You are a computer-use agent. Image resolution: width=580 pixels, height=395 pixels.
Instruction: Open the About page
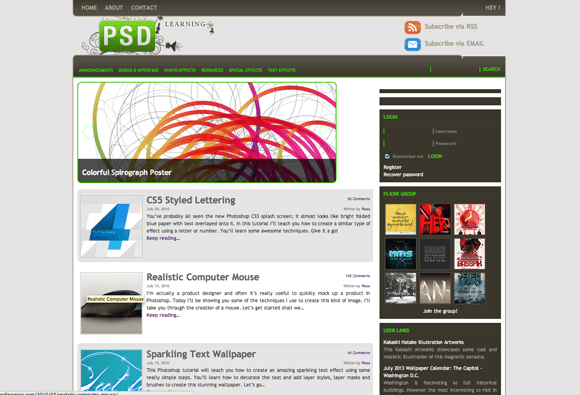point(114,7)
